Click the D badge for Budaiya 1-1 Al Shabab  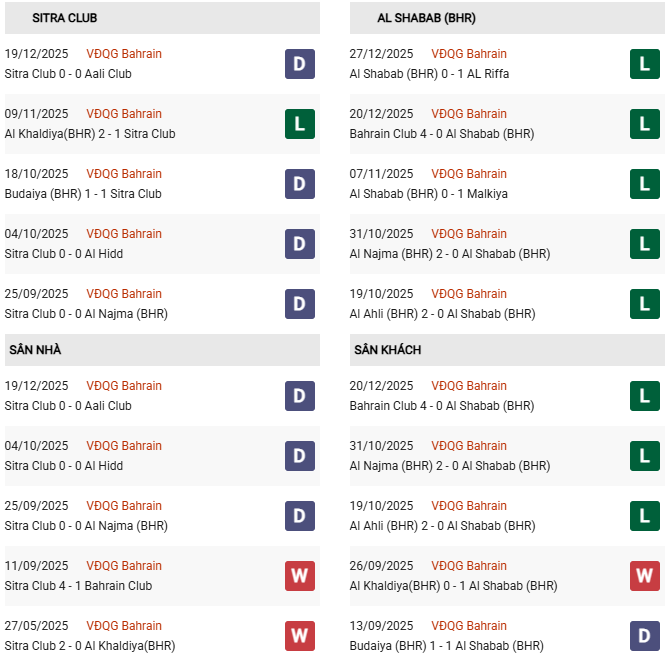pyautogui.click(x=645, y=636)
